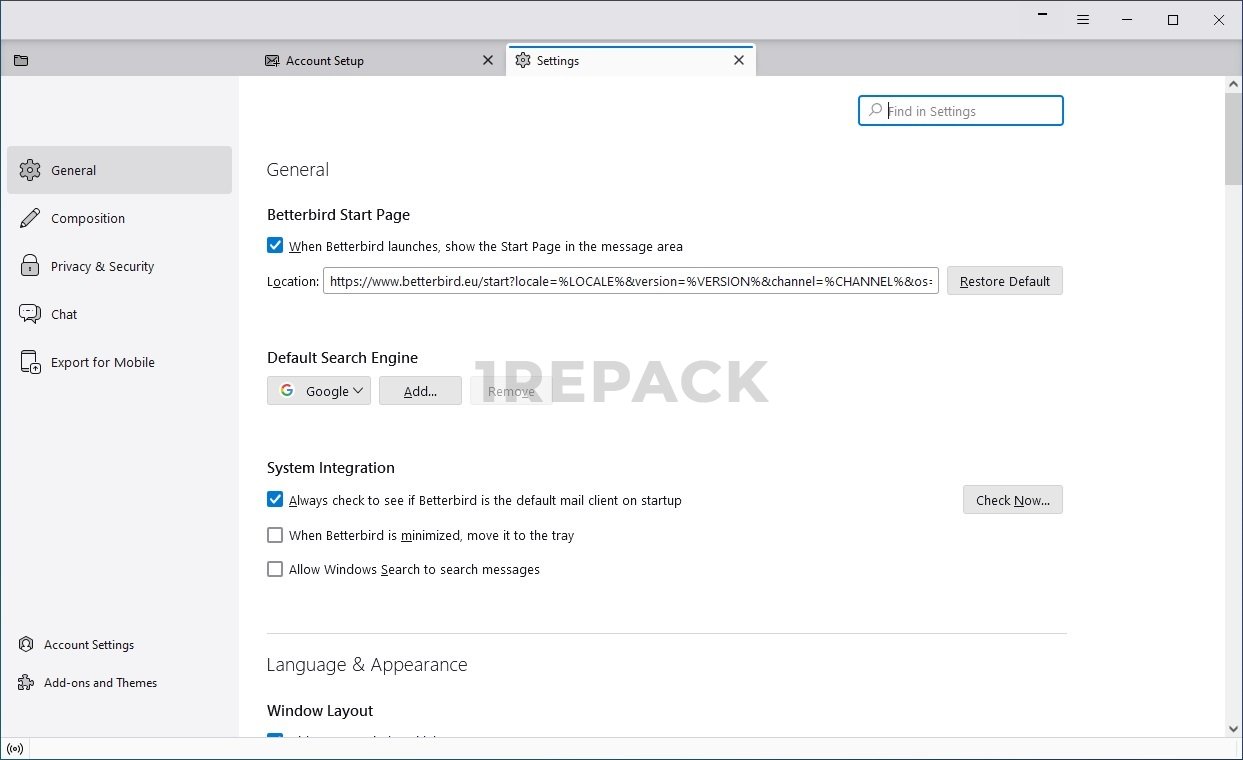Click the Check Now button

1012,500
